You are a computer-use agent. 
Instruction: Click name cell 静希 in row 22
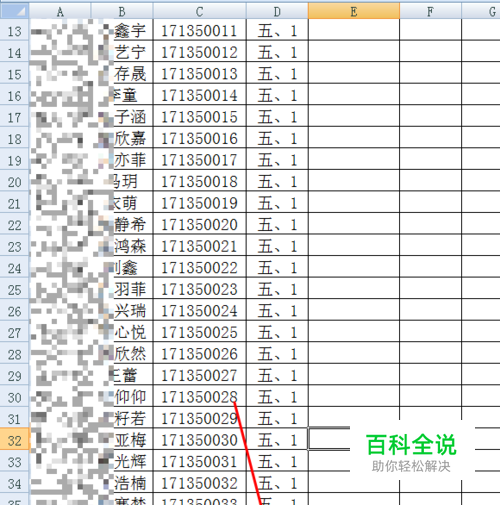pos(130,225)
